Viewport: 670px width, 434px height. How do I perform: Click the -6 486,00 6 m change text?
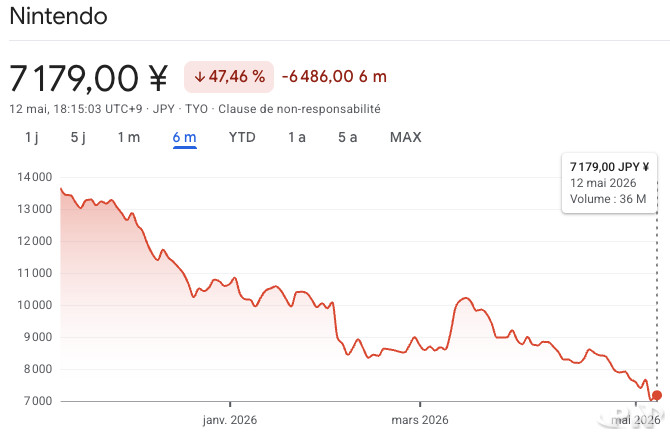click(x=334, y=77)
